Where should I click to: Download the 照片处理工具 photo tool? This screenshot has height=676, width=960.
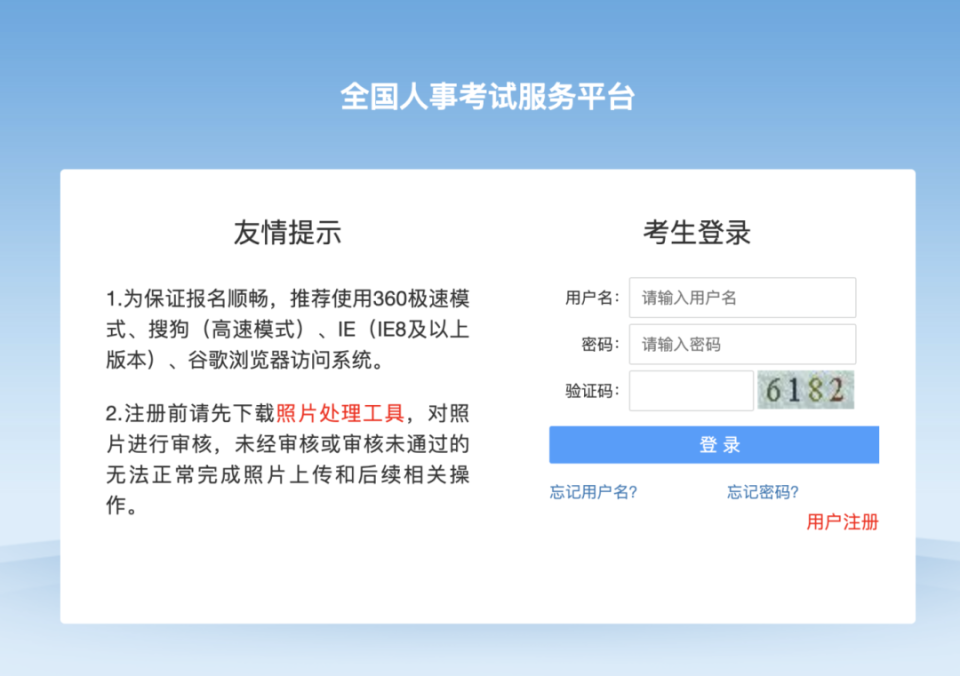pos(340,413)
